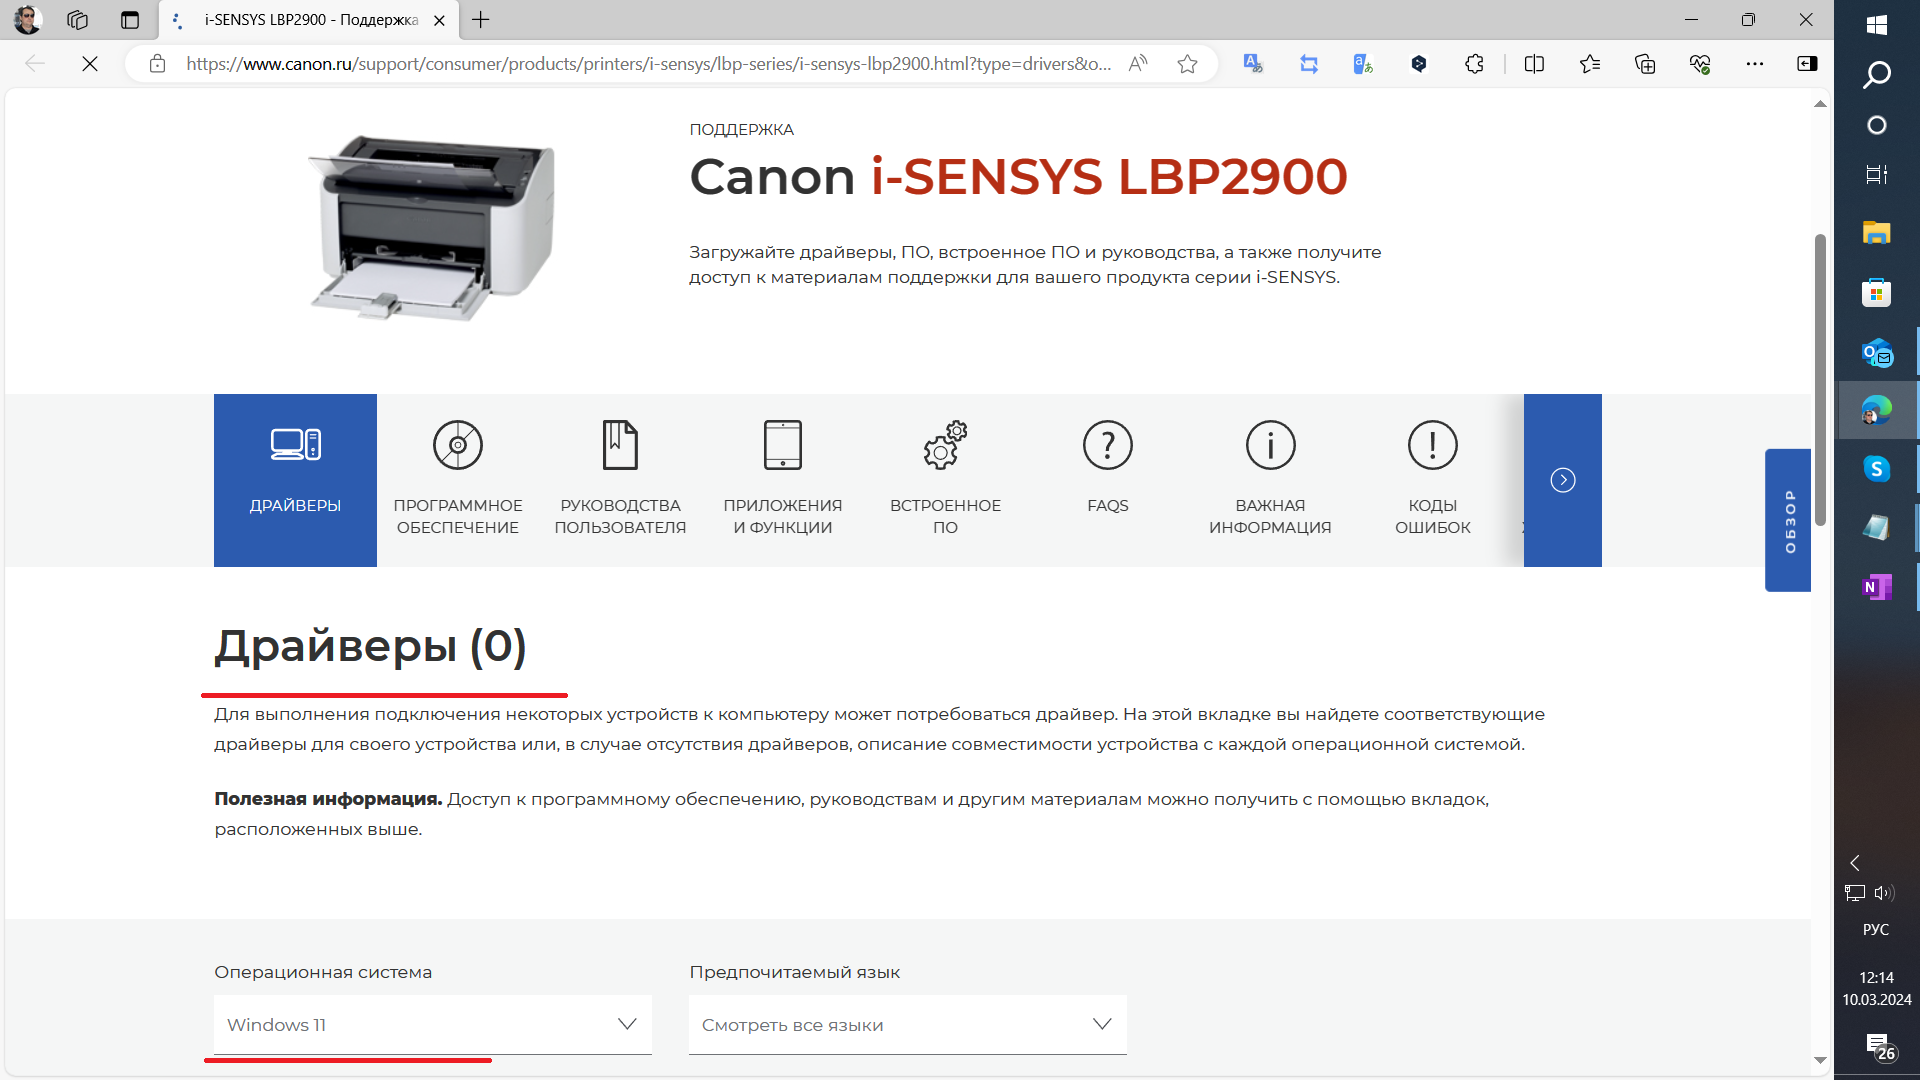The height and width of the screenshot is (1080, 1920).
Task: Open the Drivers (ДРАЙВЕРЫ) tab
Action: [295, 480]
